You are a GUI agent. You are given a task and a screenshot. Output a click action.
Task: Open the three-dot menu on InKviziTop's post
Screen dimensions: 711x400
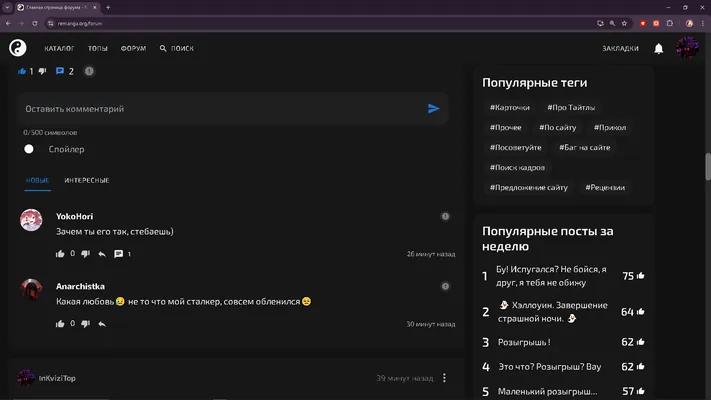tap(444, 378)
